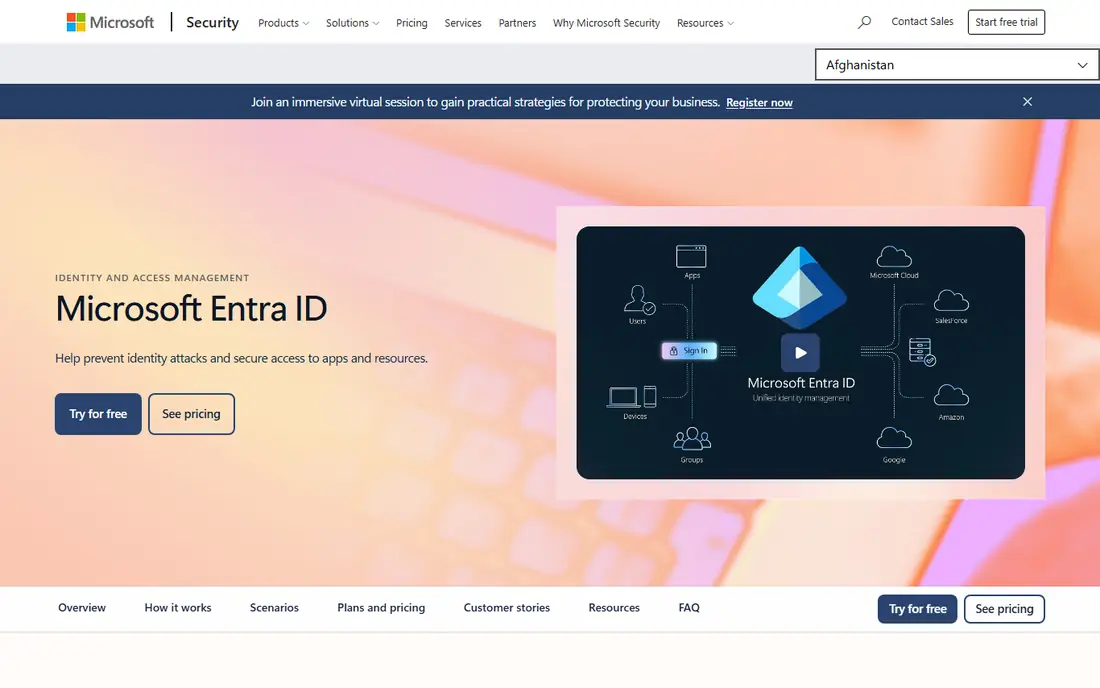Image resolution: width=1100 pixels, height=688 pixels.
Task: Click the Microsoft Entra ID heading text
Action: click(x=191, y=309)
